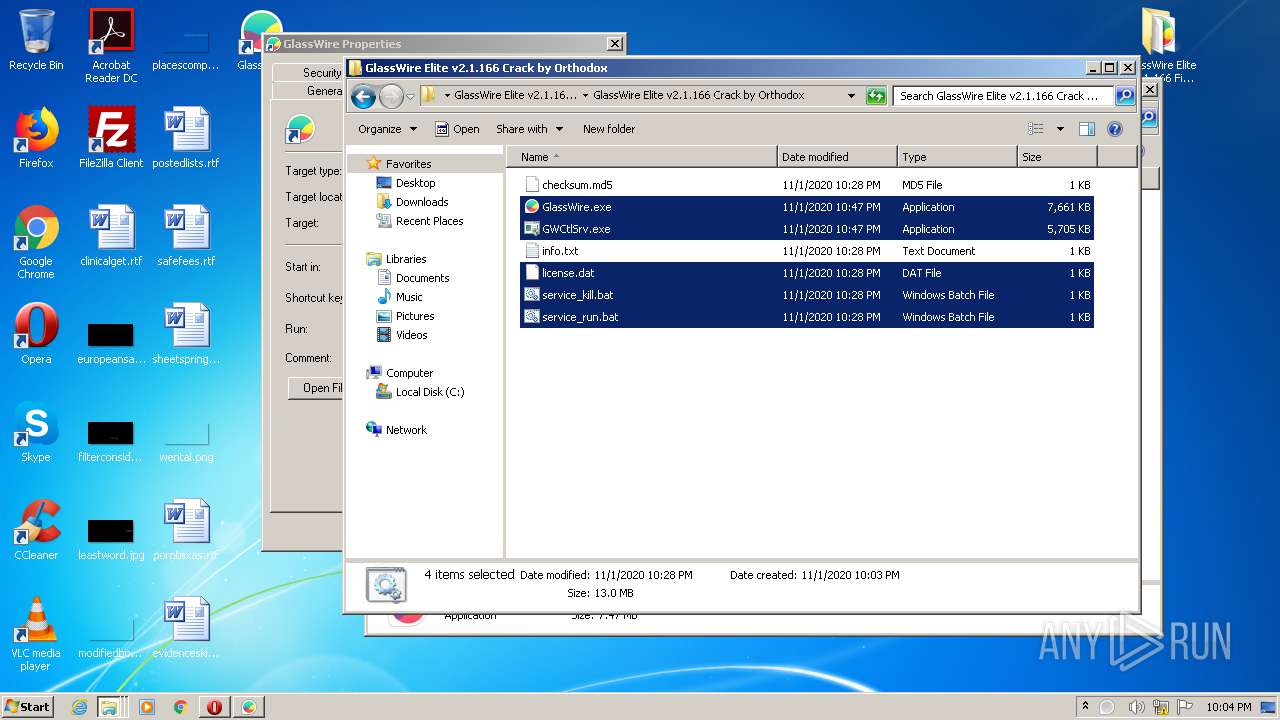The height and width of the screenshot is (720, 1280).
Task: Select the GlassWire Elite folder on desktop
Action: click(x=1160, y=46)
